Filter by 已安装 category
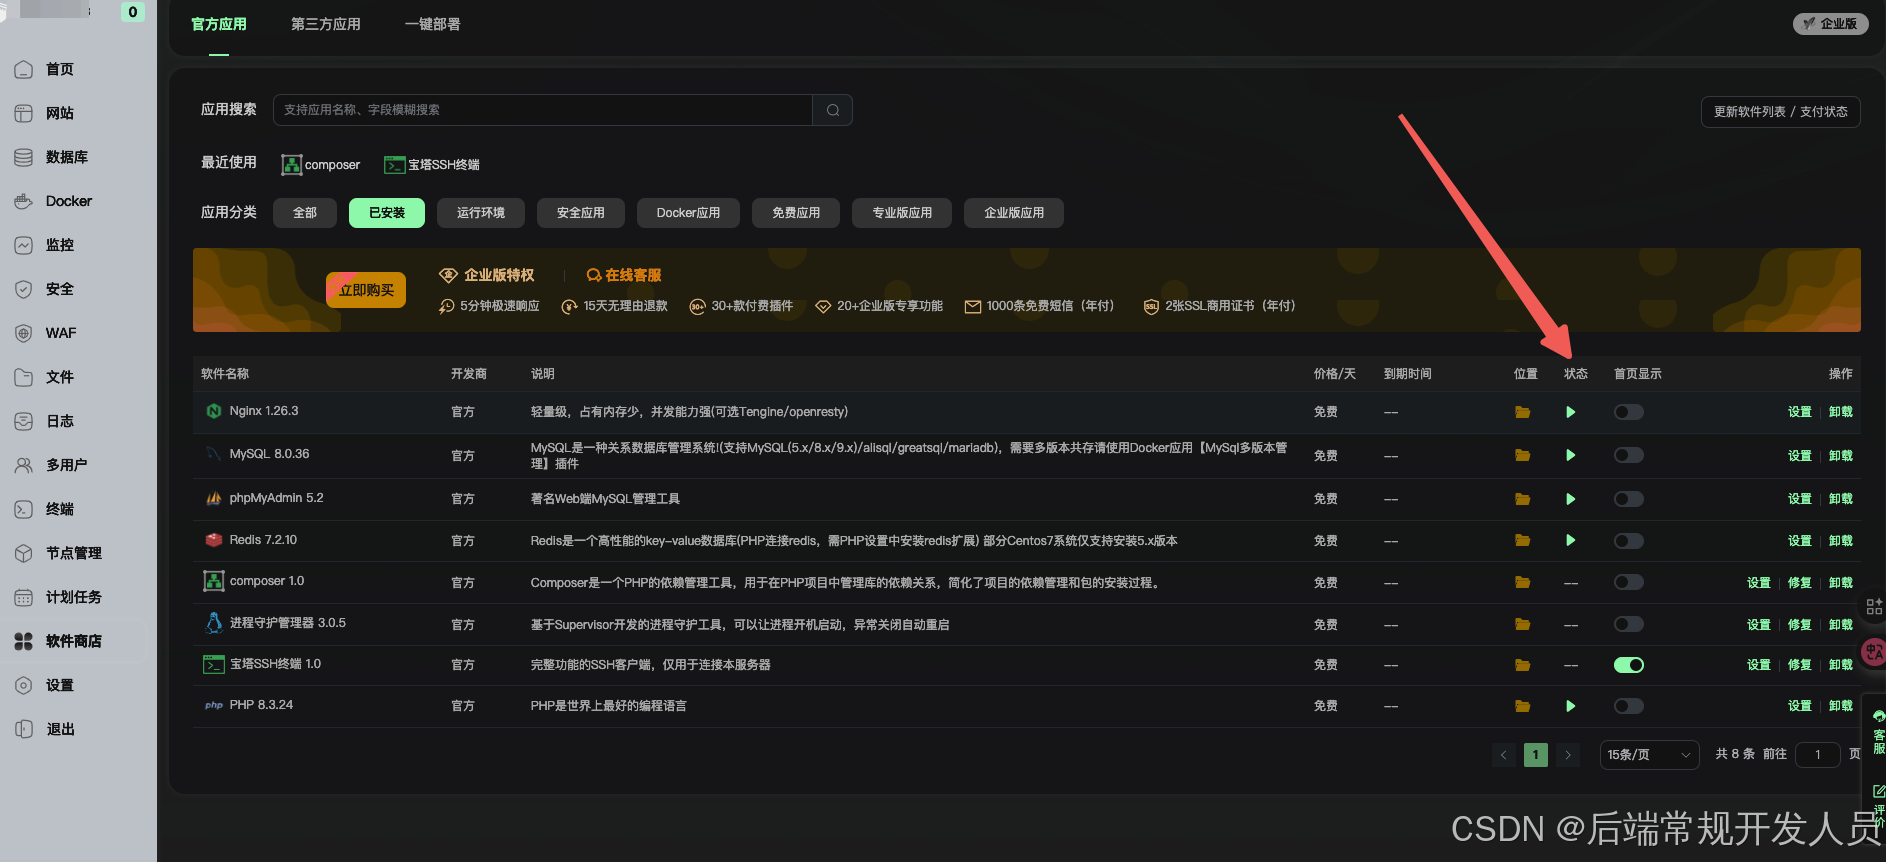 (x=387, y=213)
